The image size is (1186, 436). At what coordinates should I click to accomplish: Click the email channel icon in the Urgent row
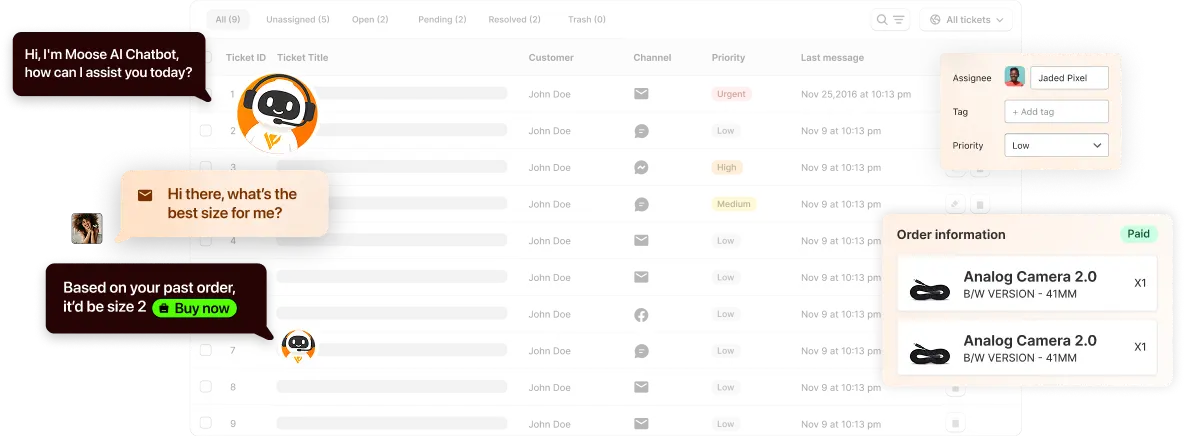tap(641, 94)
